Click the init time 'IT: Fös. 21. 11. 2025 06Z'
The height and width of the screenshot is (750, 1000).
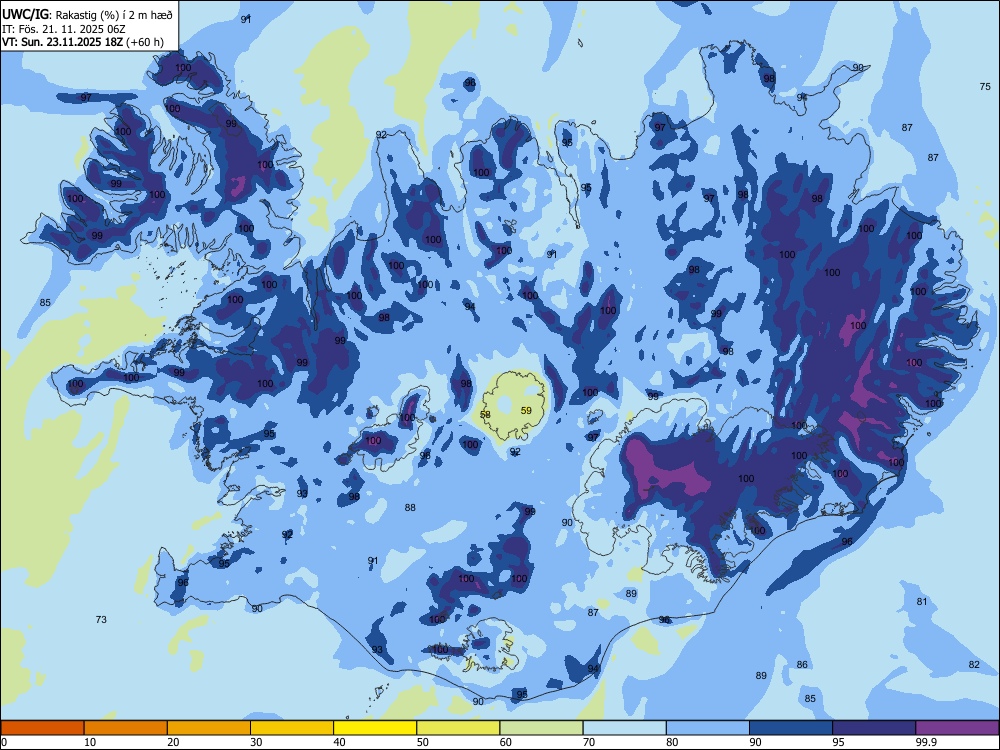pos(64,29)
